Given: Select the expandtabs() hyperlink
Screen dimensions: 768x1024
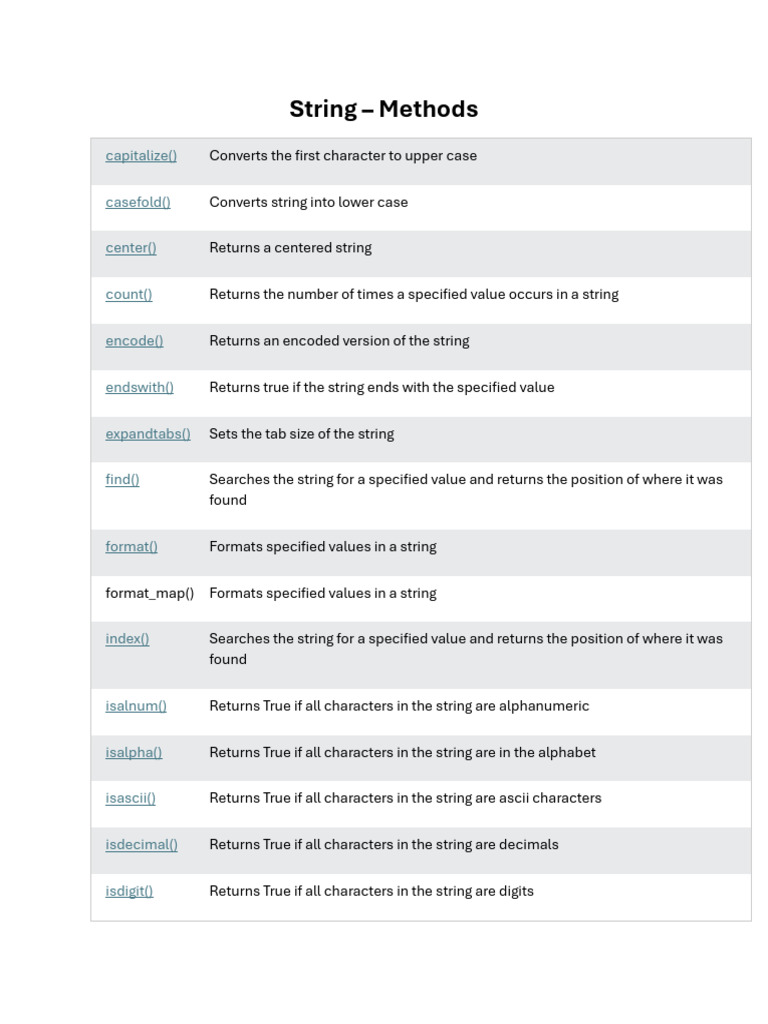Looking at the screenshot, I should pos(148,434).
